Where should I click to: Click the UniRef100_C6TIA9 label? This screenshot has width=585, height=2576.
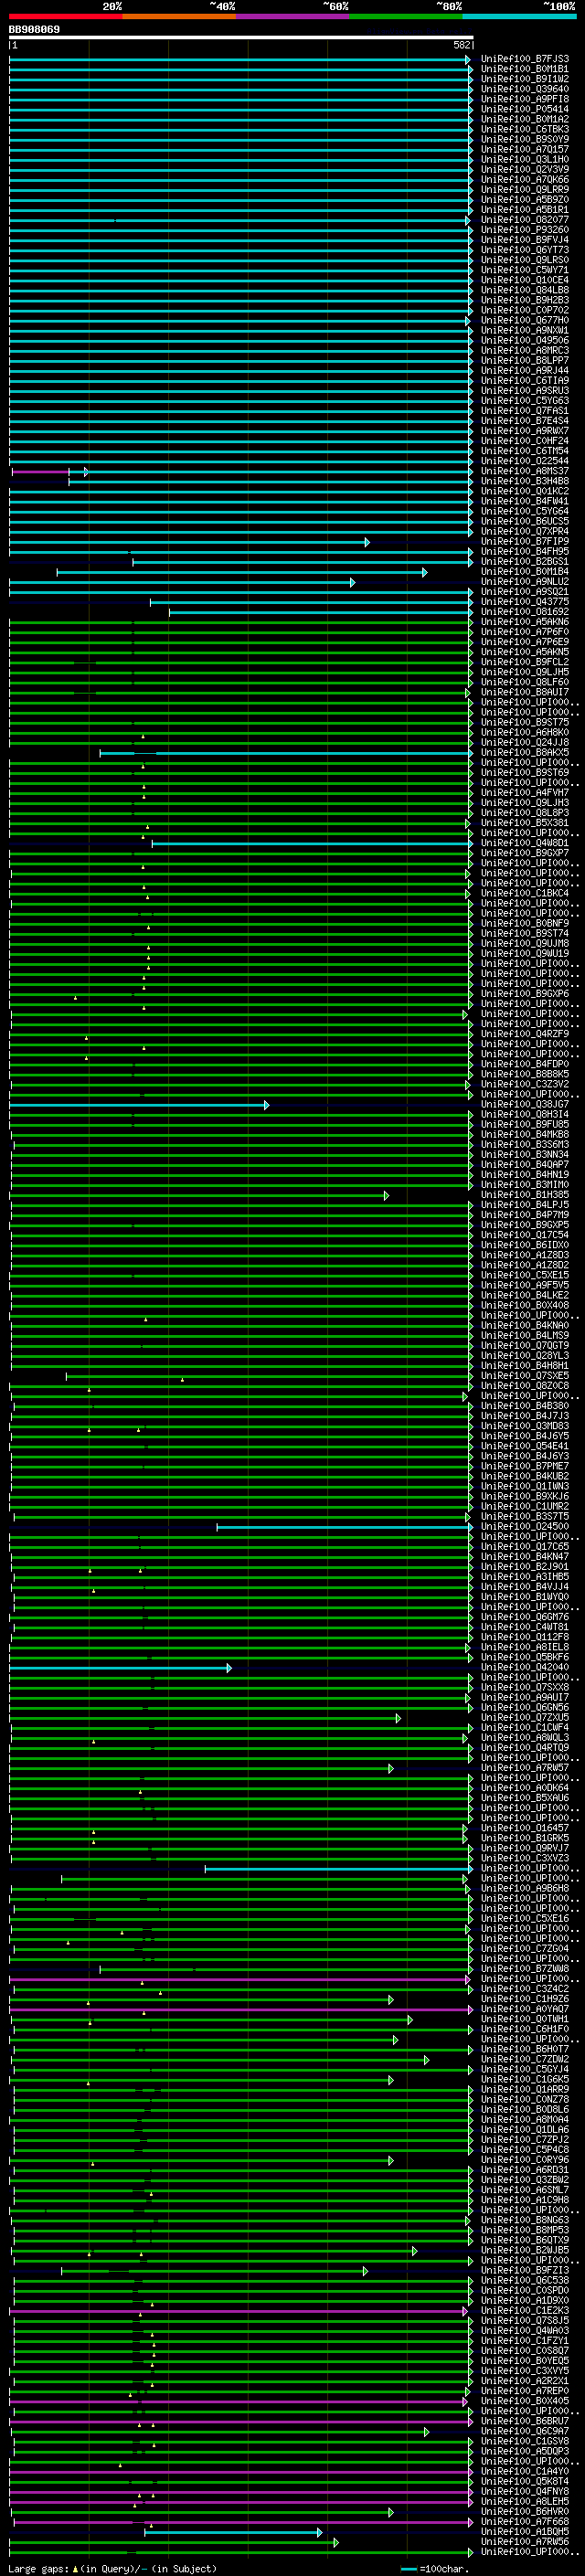(525, 381)
